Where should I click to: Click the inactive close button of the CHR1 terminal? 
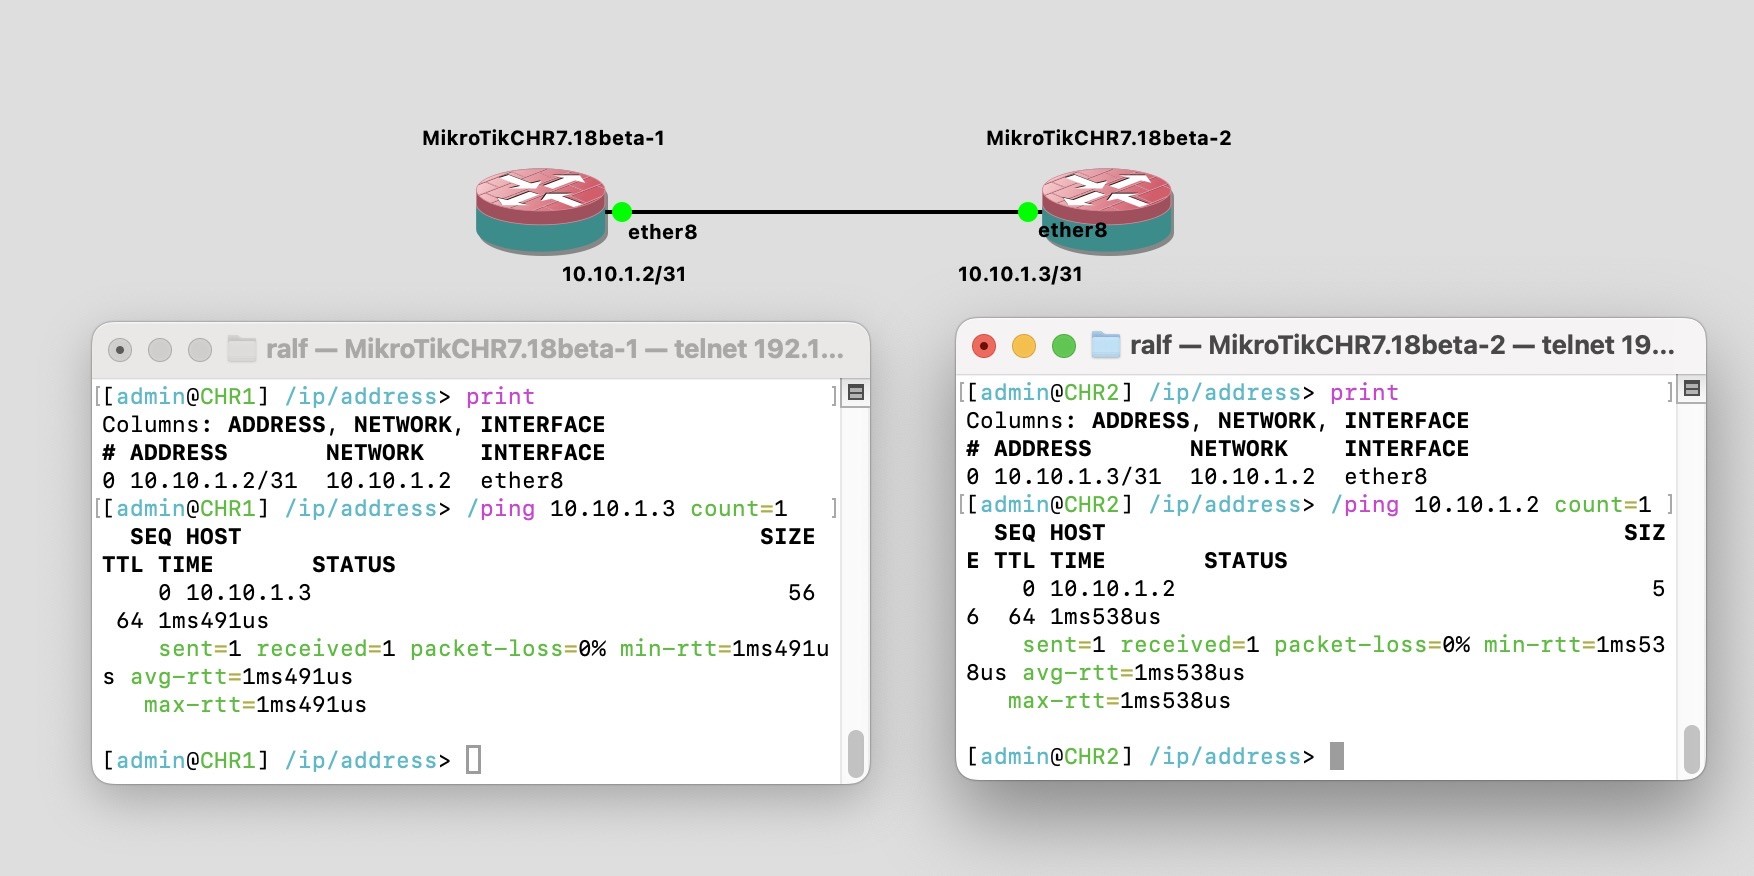coord(120,350)
